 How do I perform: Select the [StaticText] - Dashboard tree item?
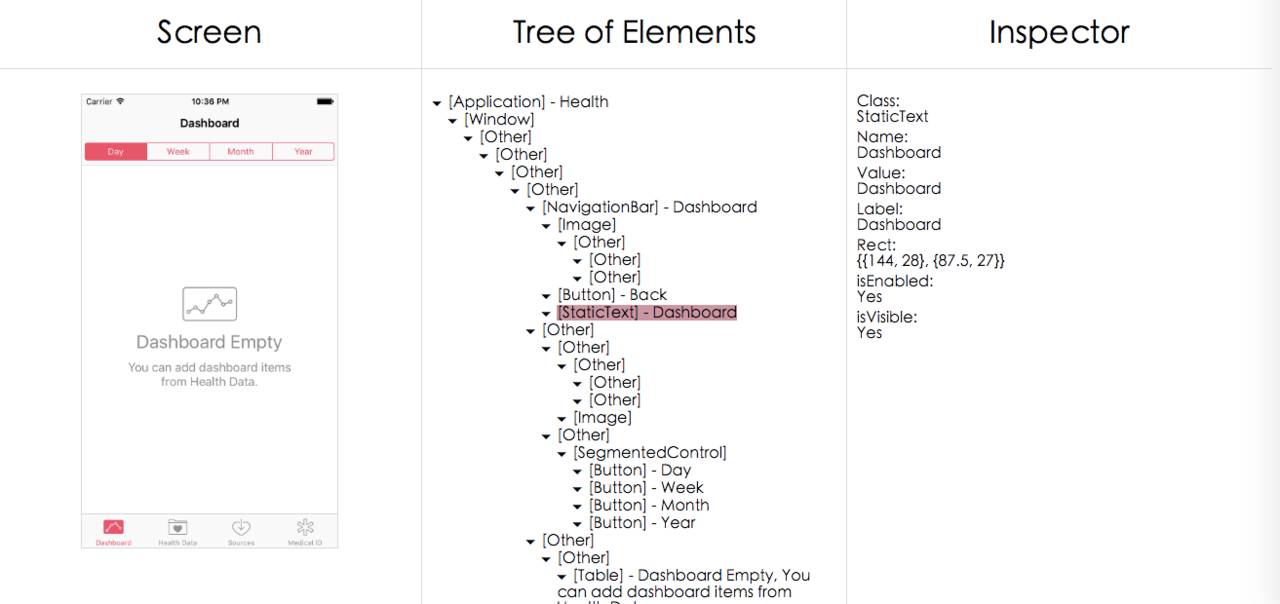(x=647, y=312)
